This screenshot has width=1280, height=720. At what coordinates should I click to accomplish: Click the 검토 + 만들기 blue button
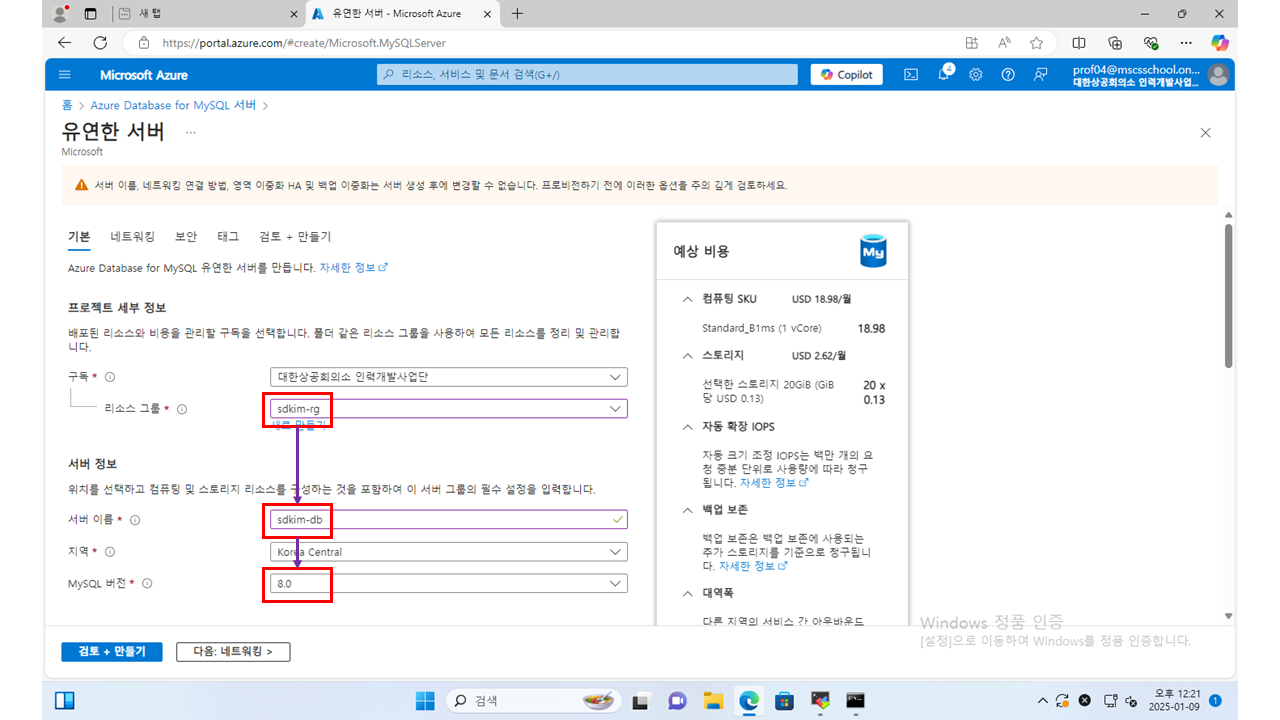(x=110, y=651)
